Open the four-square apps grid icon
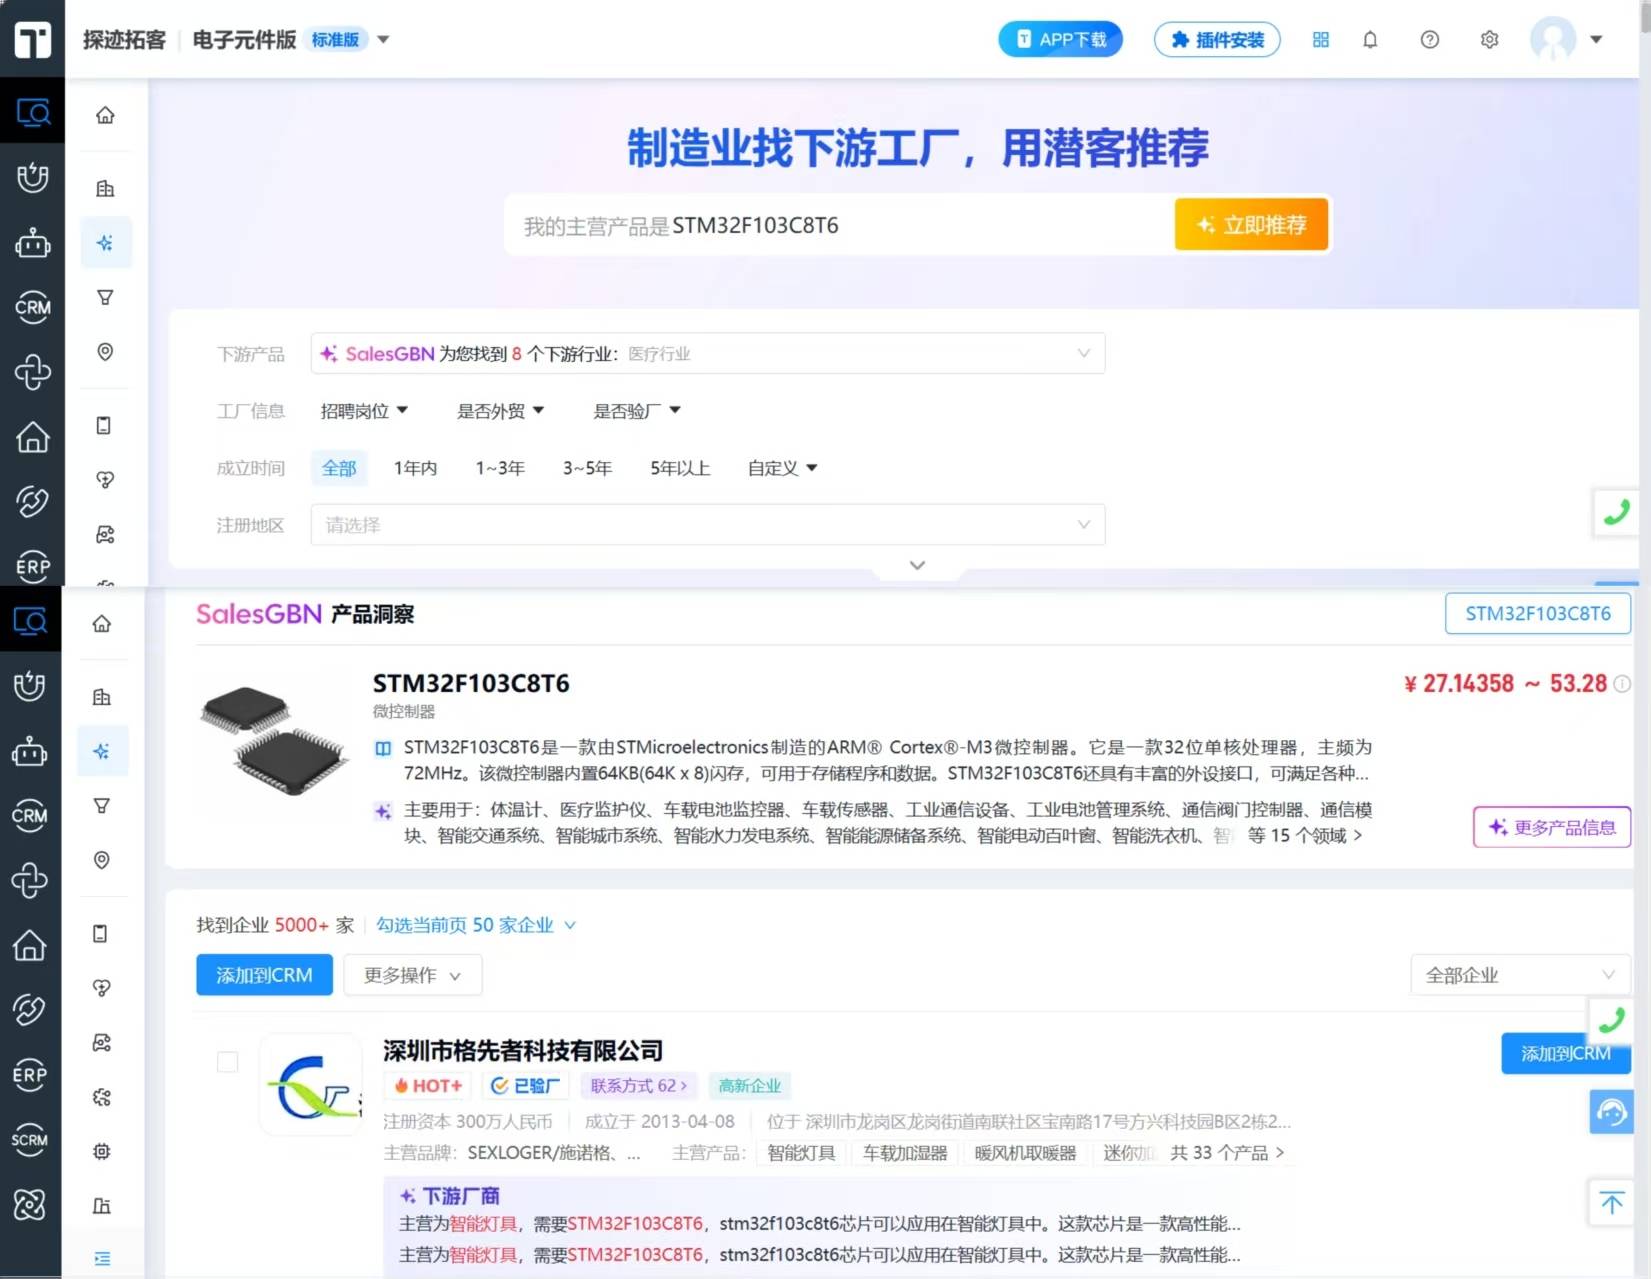 tap(1321, 40)
